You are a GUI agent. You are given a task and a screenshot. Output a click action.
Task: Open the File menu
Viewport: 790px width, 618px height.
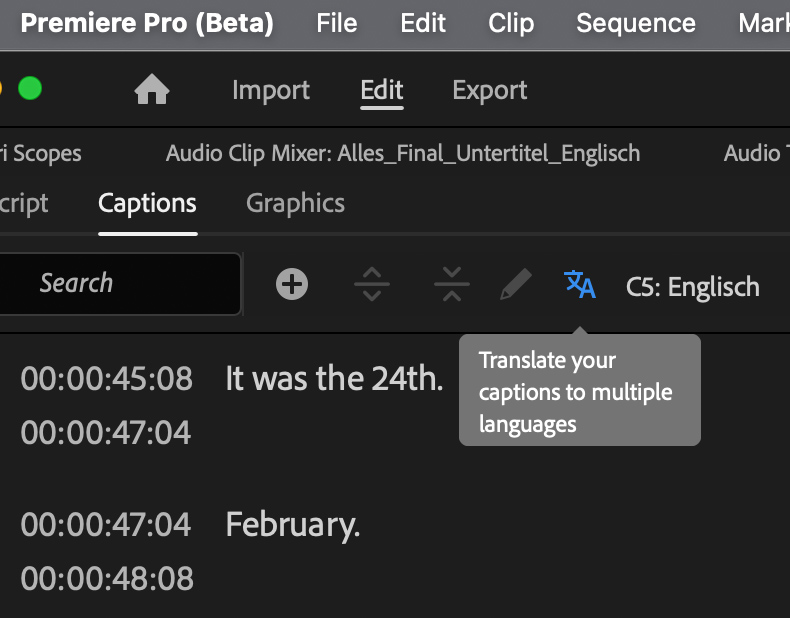coord(337,23)
